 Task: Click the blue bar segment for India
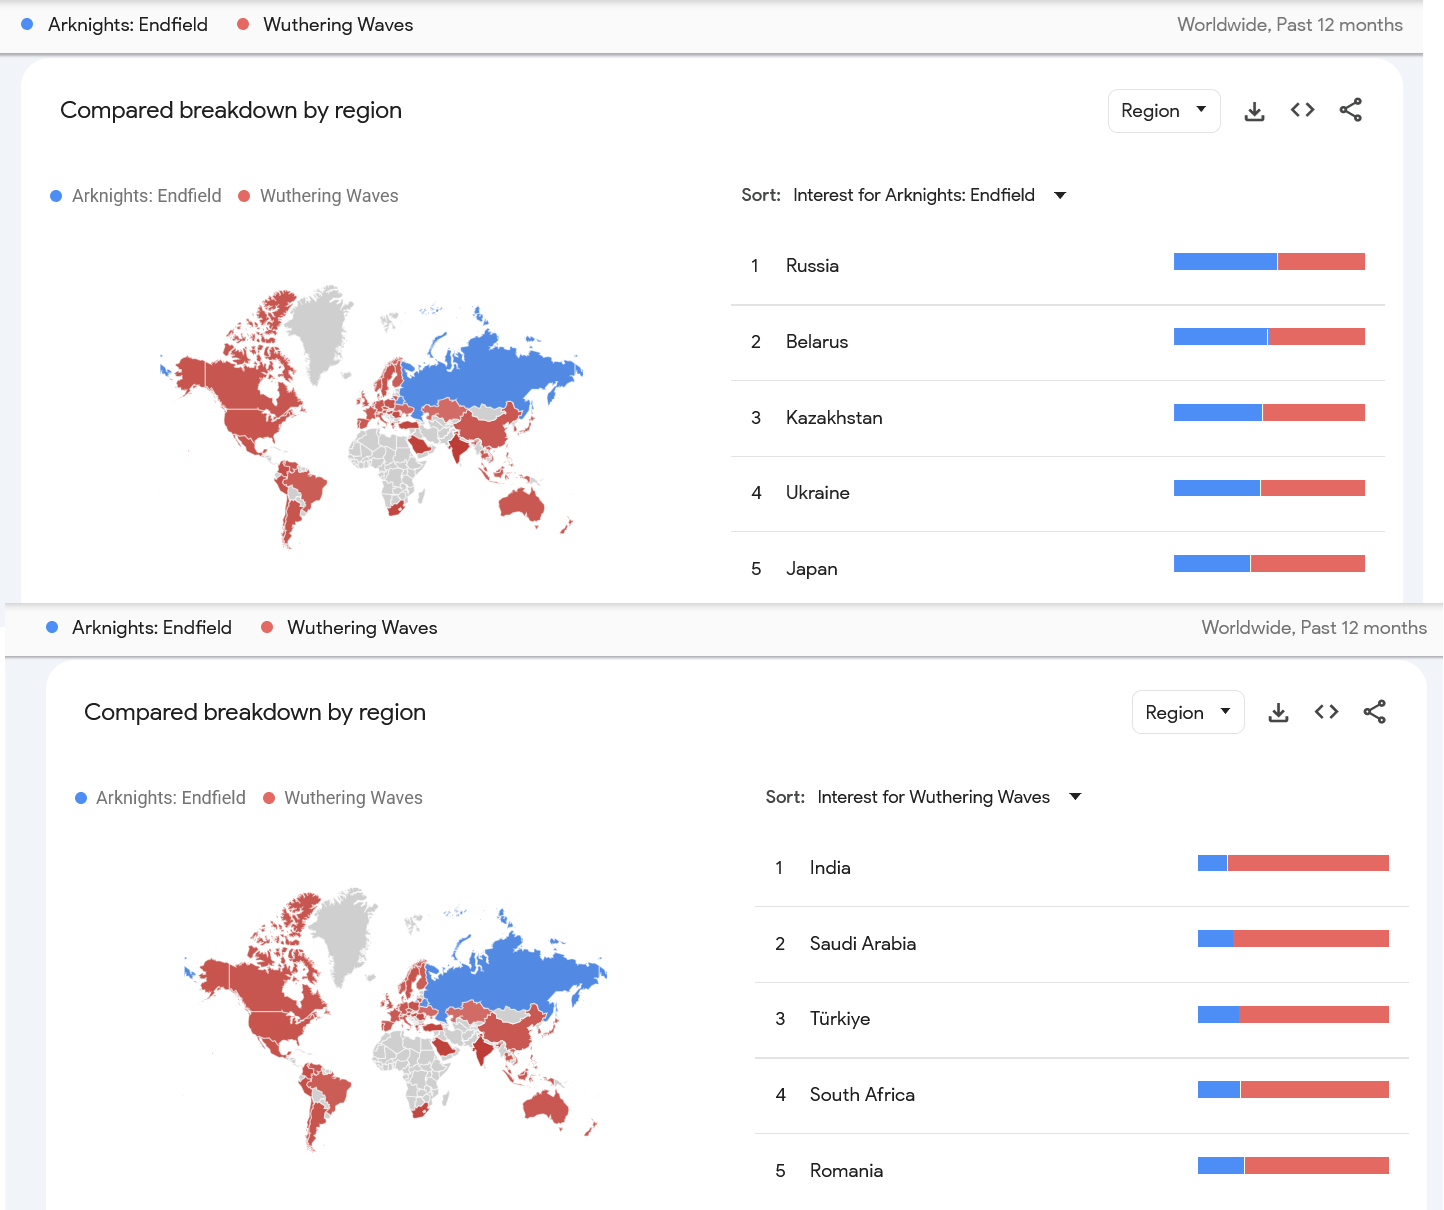1212,863
